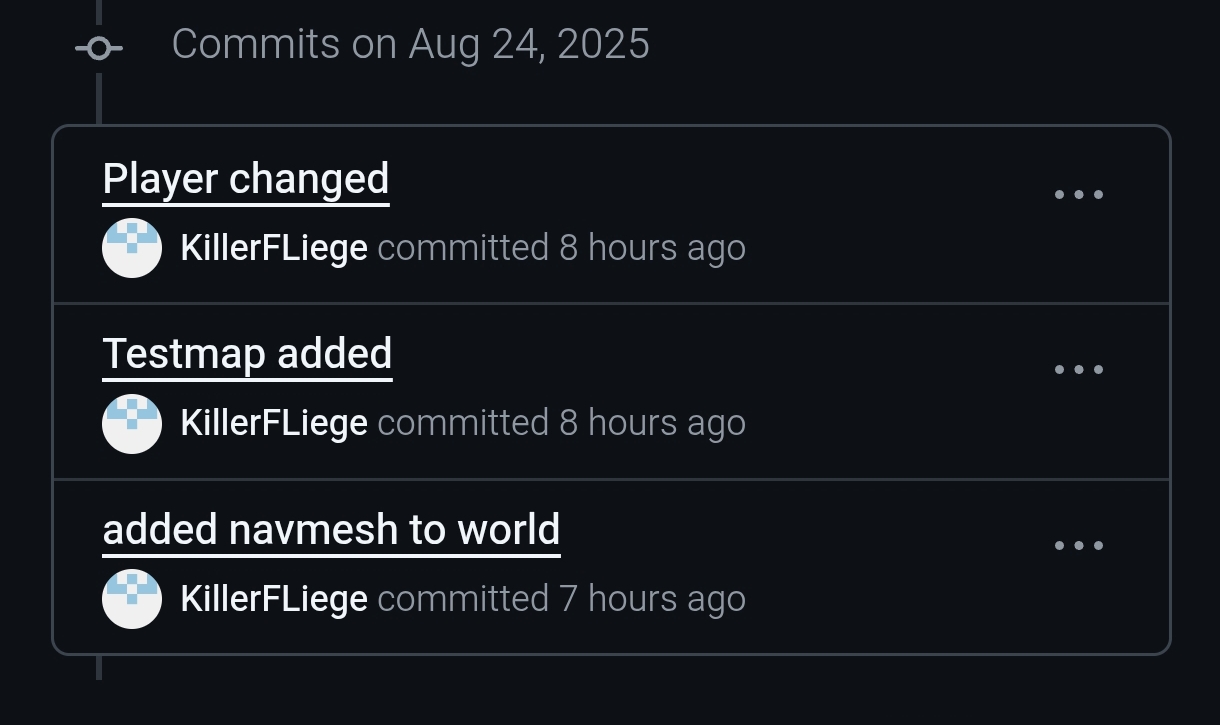Viewport: 1220px width, 725px height.
Task: Click the word "committed" in the navmesh commit row
Action: point(463,599)
